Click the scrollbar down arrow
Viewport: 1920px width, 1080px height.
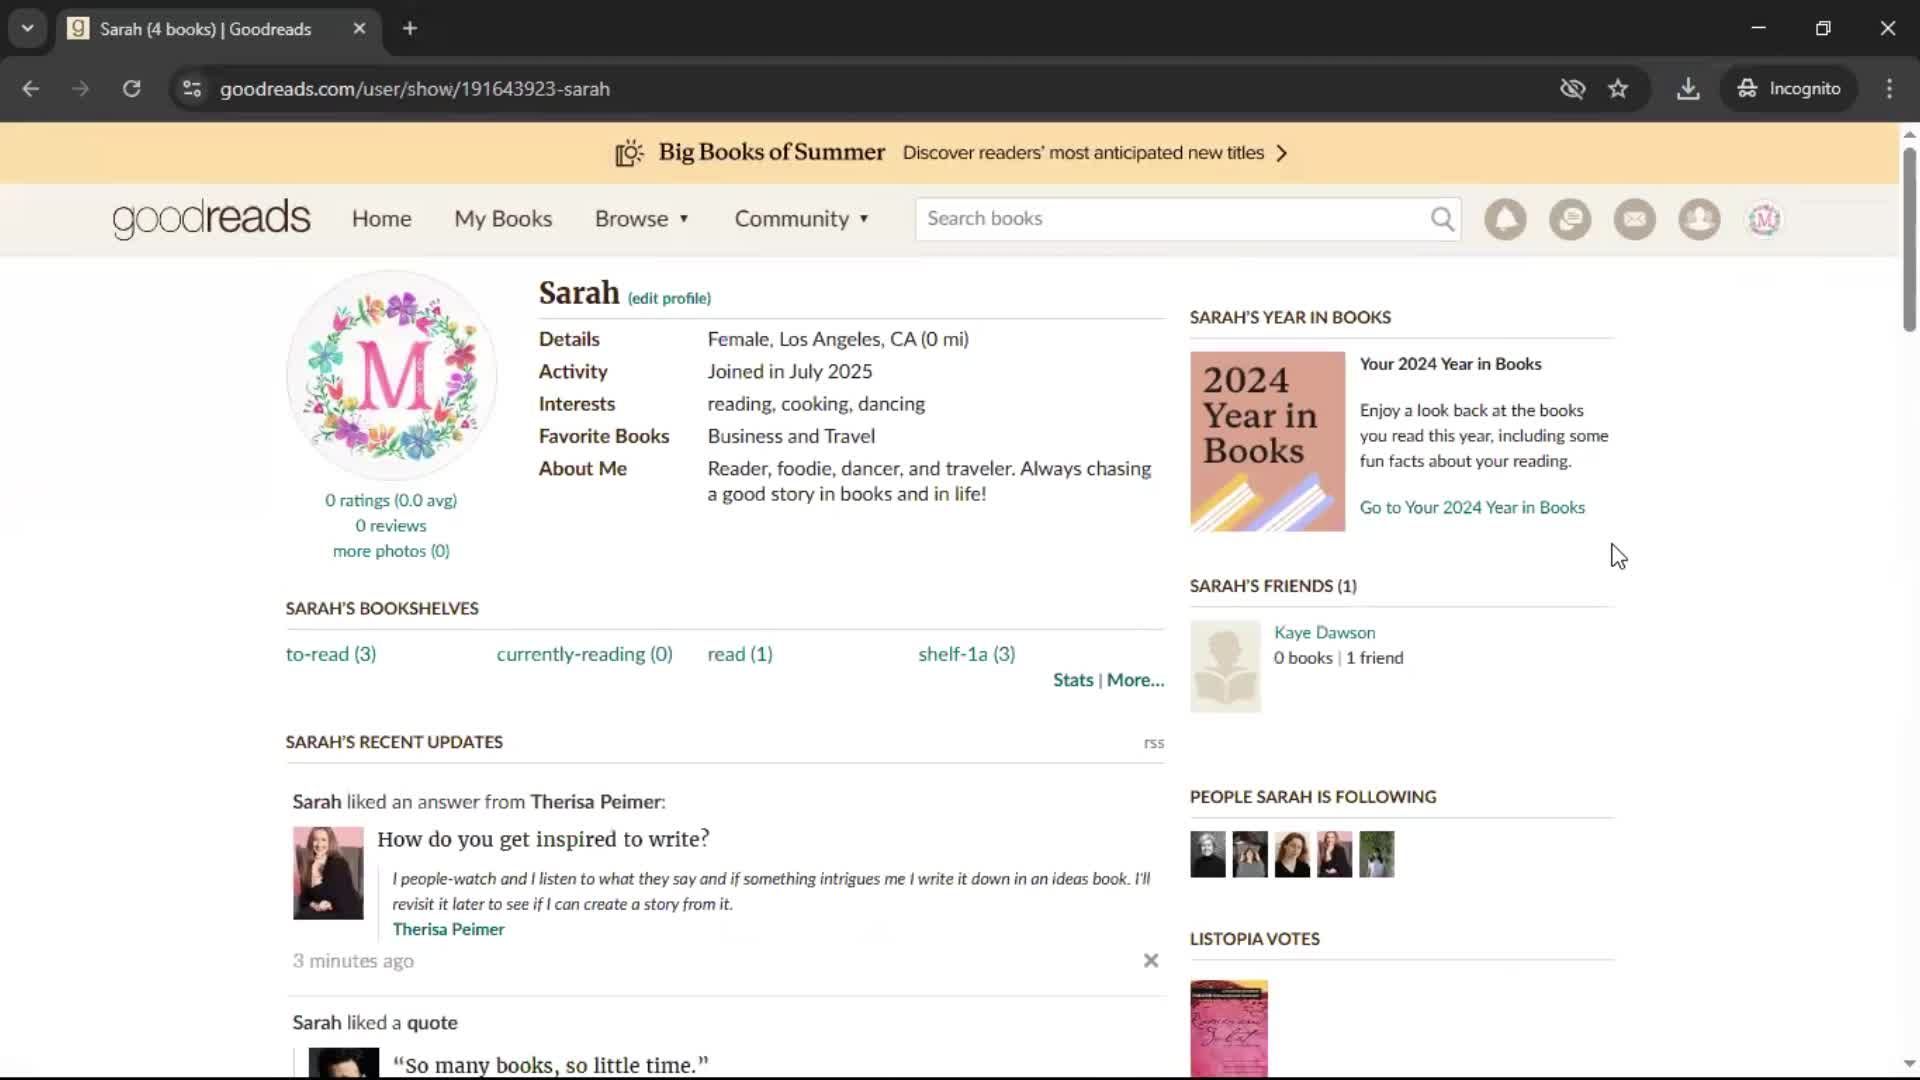tap(1909, 1063)
